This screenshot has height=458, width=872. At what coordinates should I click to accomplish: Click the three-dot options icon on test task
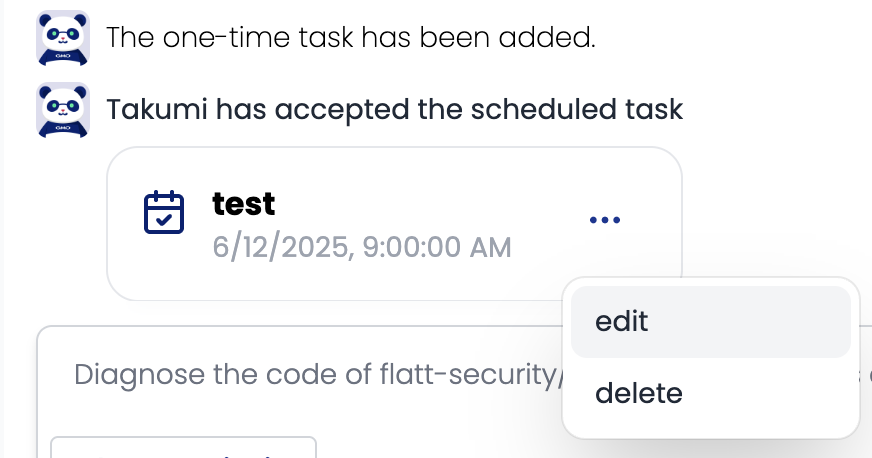(605, 220)
